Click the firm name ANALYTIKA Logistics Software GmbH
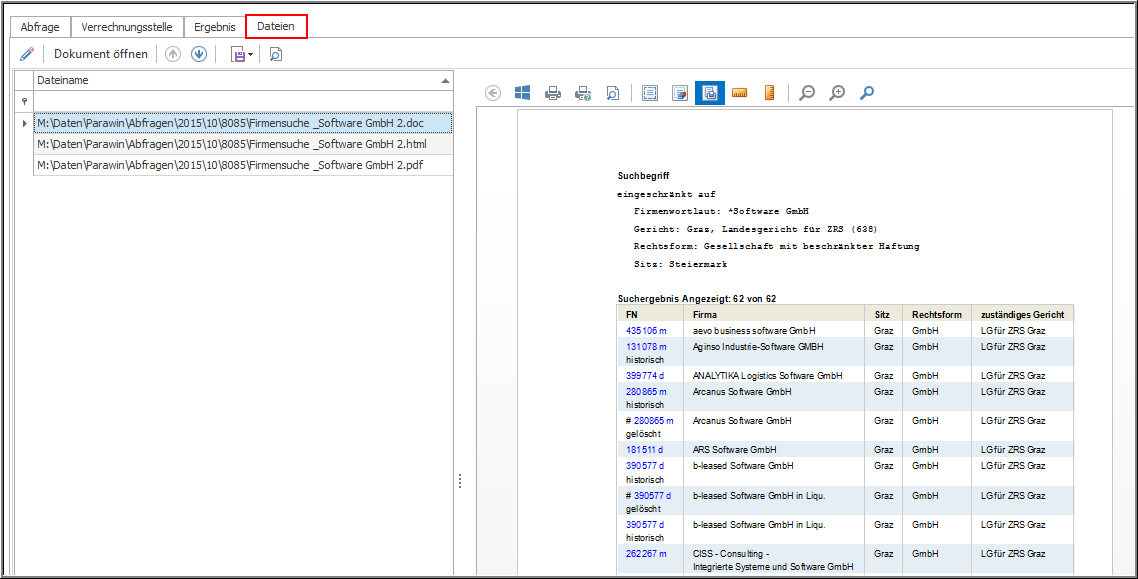1138x579 pixels. pyautogui.click(x=767, y=376)
